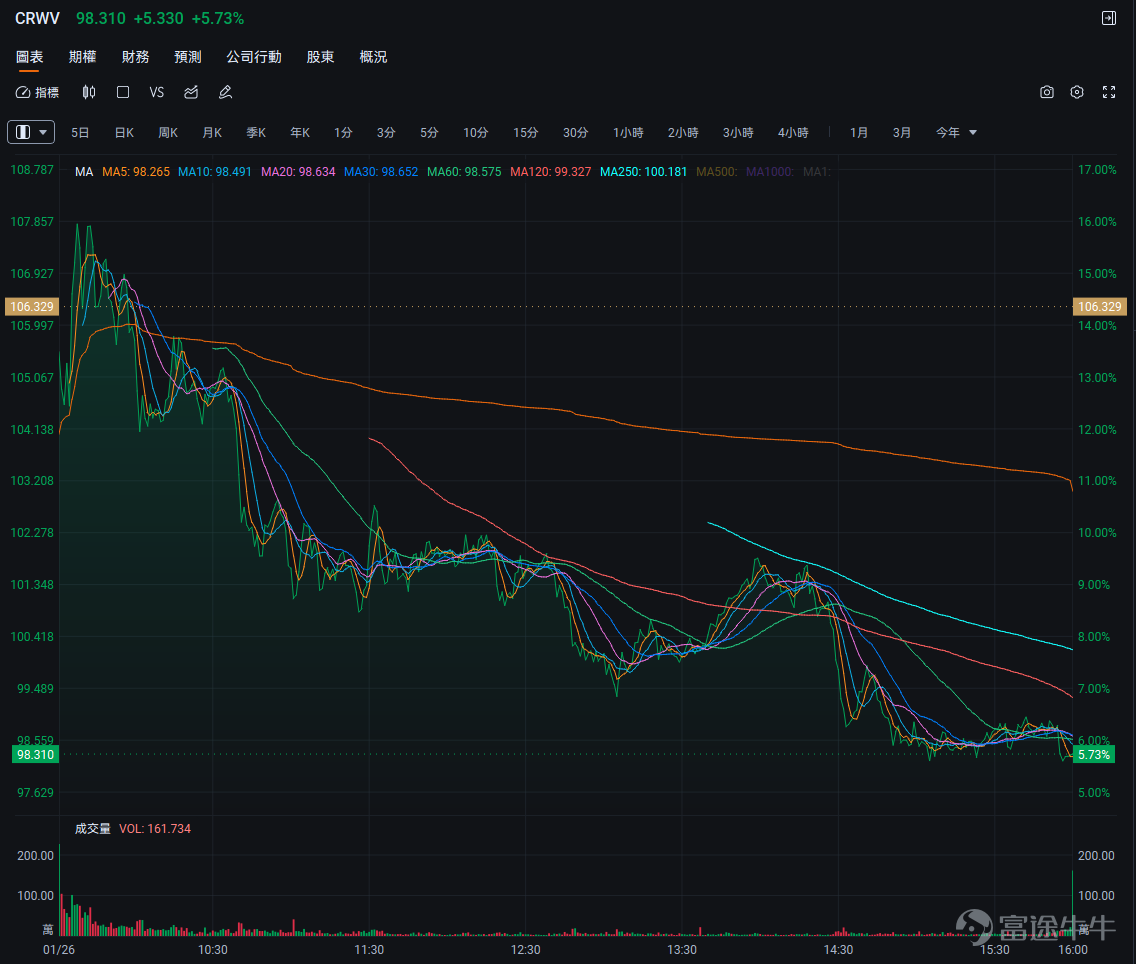The width and height of the screenshot is (1136, 964).
Task: Open the 預測 tab
Action: click(x=188, y=56)
